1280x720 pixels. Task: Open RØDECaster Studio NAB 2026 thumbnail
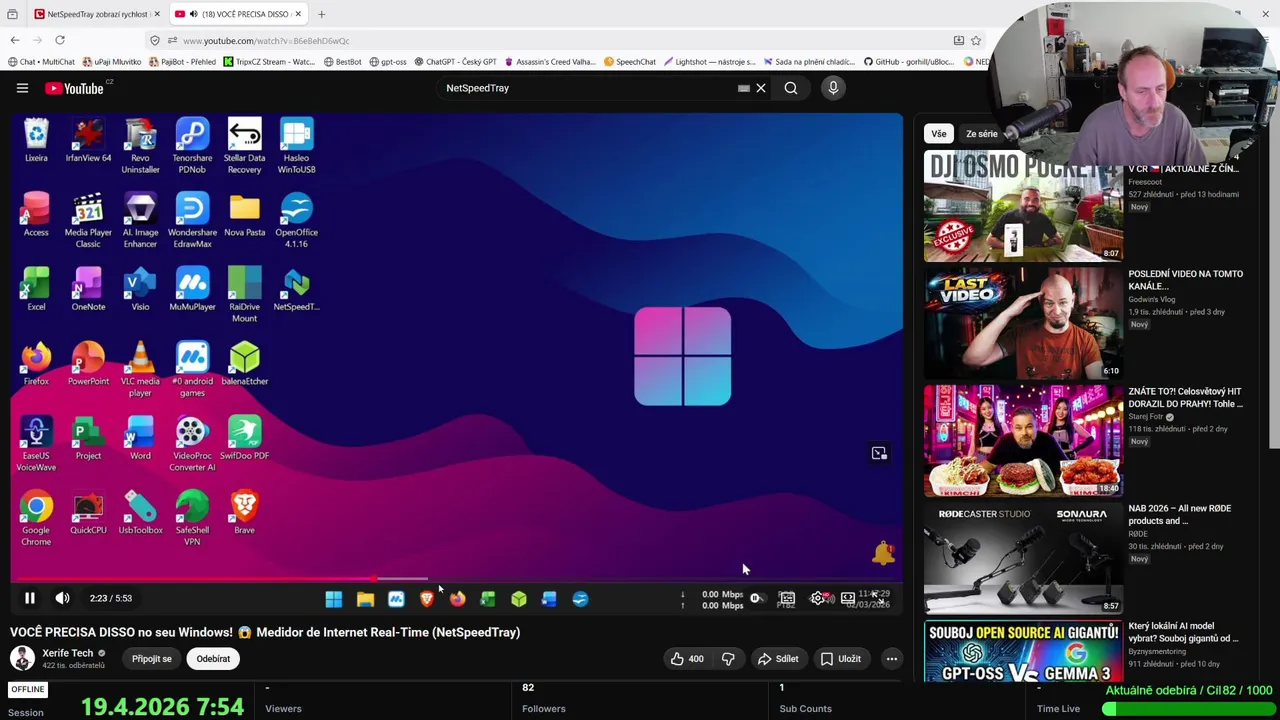[1023, 558]
